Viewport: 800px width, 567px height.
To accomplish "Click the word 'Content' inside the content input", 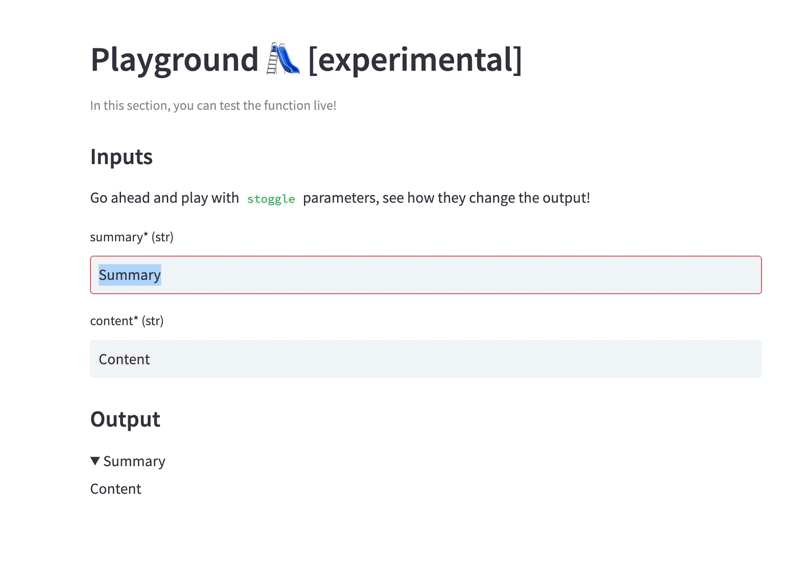I will [x=124, y=359].
